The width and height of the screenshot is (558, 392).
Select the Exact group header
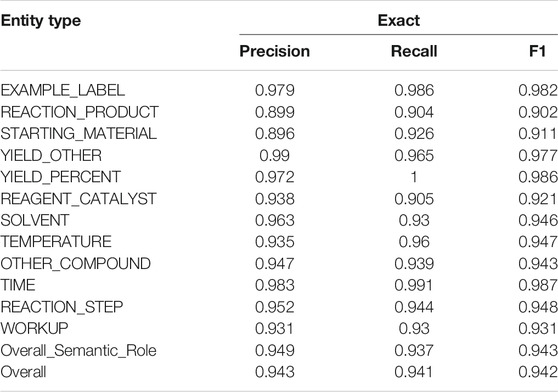point(399,20)
